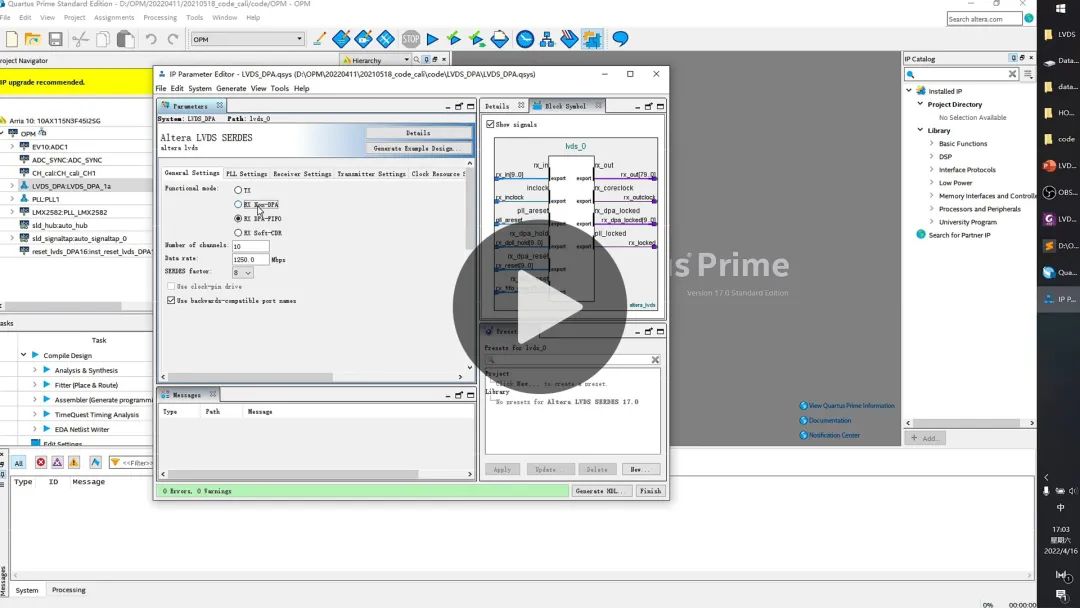The height and width of the screenshot is (608, 1080).
Task: Click the Save toolbar icon
Action: click(55, 39)
